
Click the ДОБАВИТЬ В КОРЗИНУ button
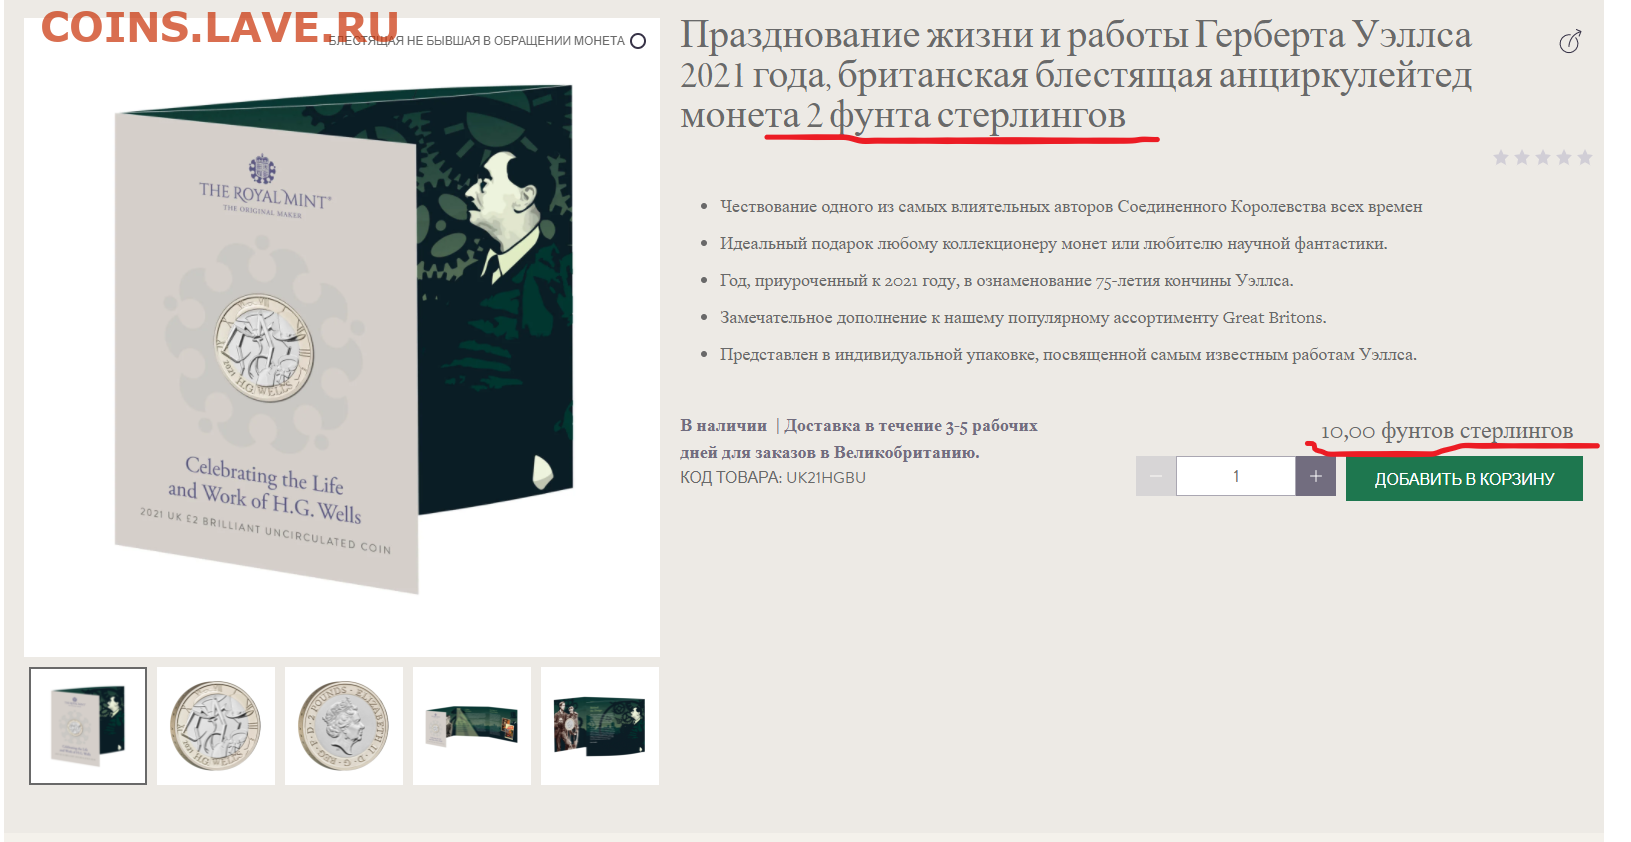[x=1464, y=479]
